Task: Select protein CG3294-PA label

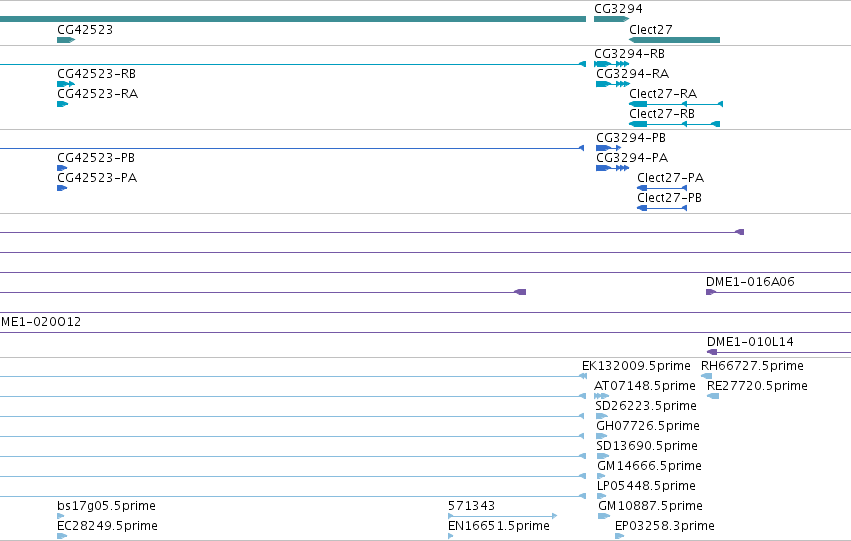Action: [632, 158]
